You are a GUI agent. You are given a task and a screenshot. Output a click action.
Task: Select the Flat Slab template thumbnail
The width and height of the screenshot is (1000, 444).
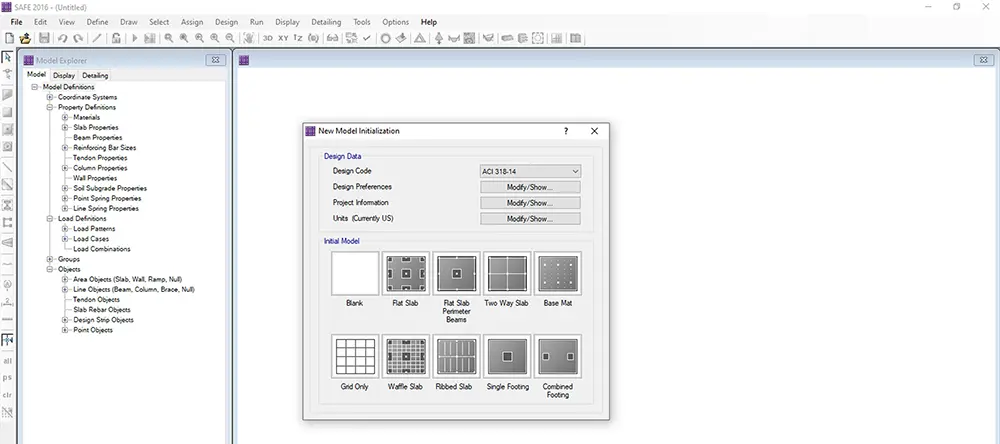pos(406,274)
